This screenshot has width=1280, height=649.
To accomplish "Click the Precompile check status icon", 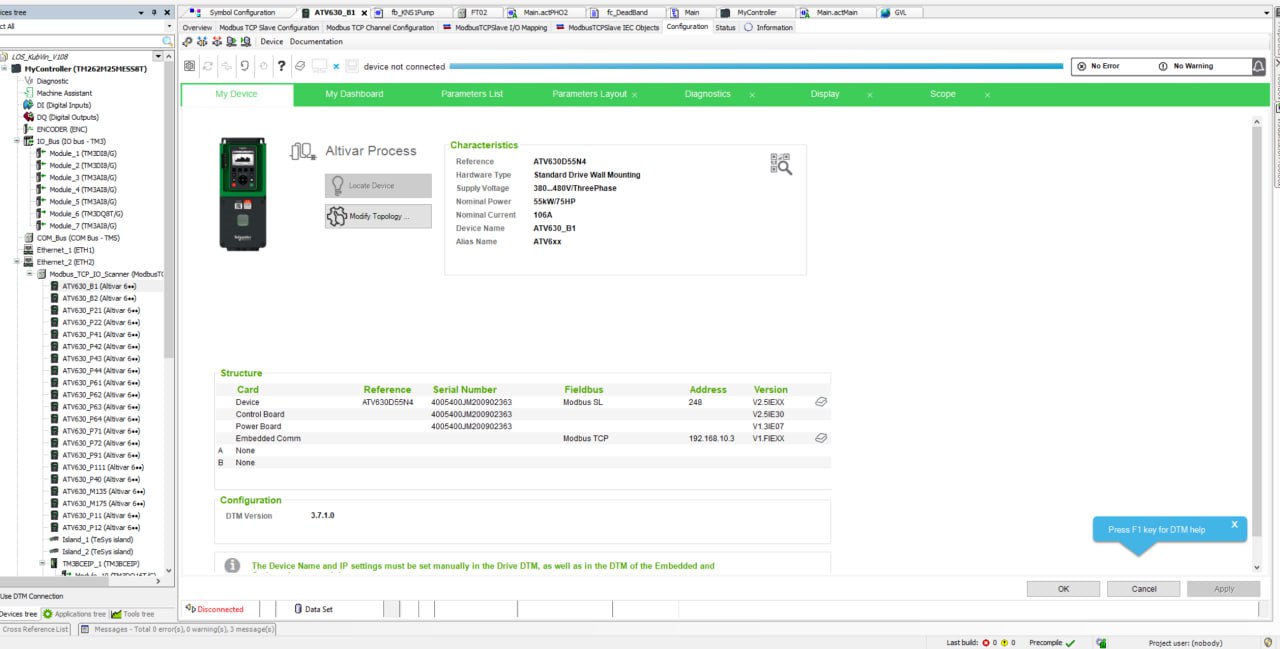I will (1070, 643).
